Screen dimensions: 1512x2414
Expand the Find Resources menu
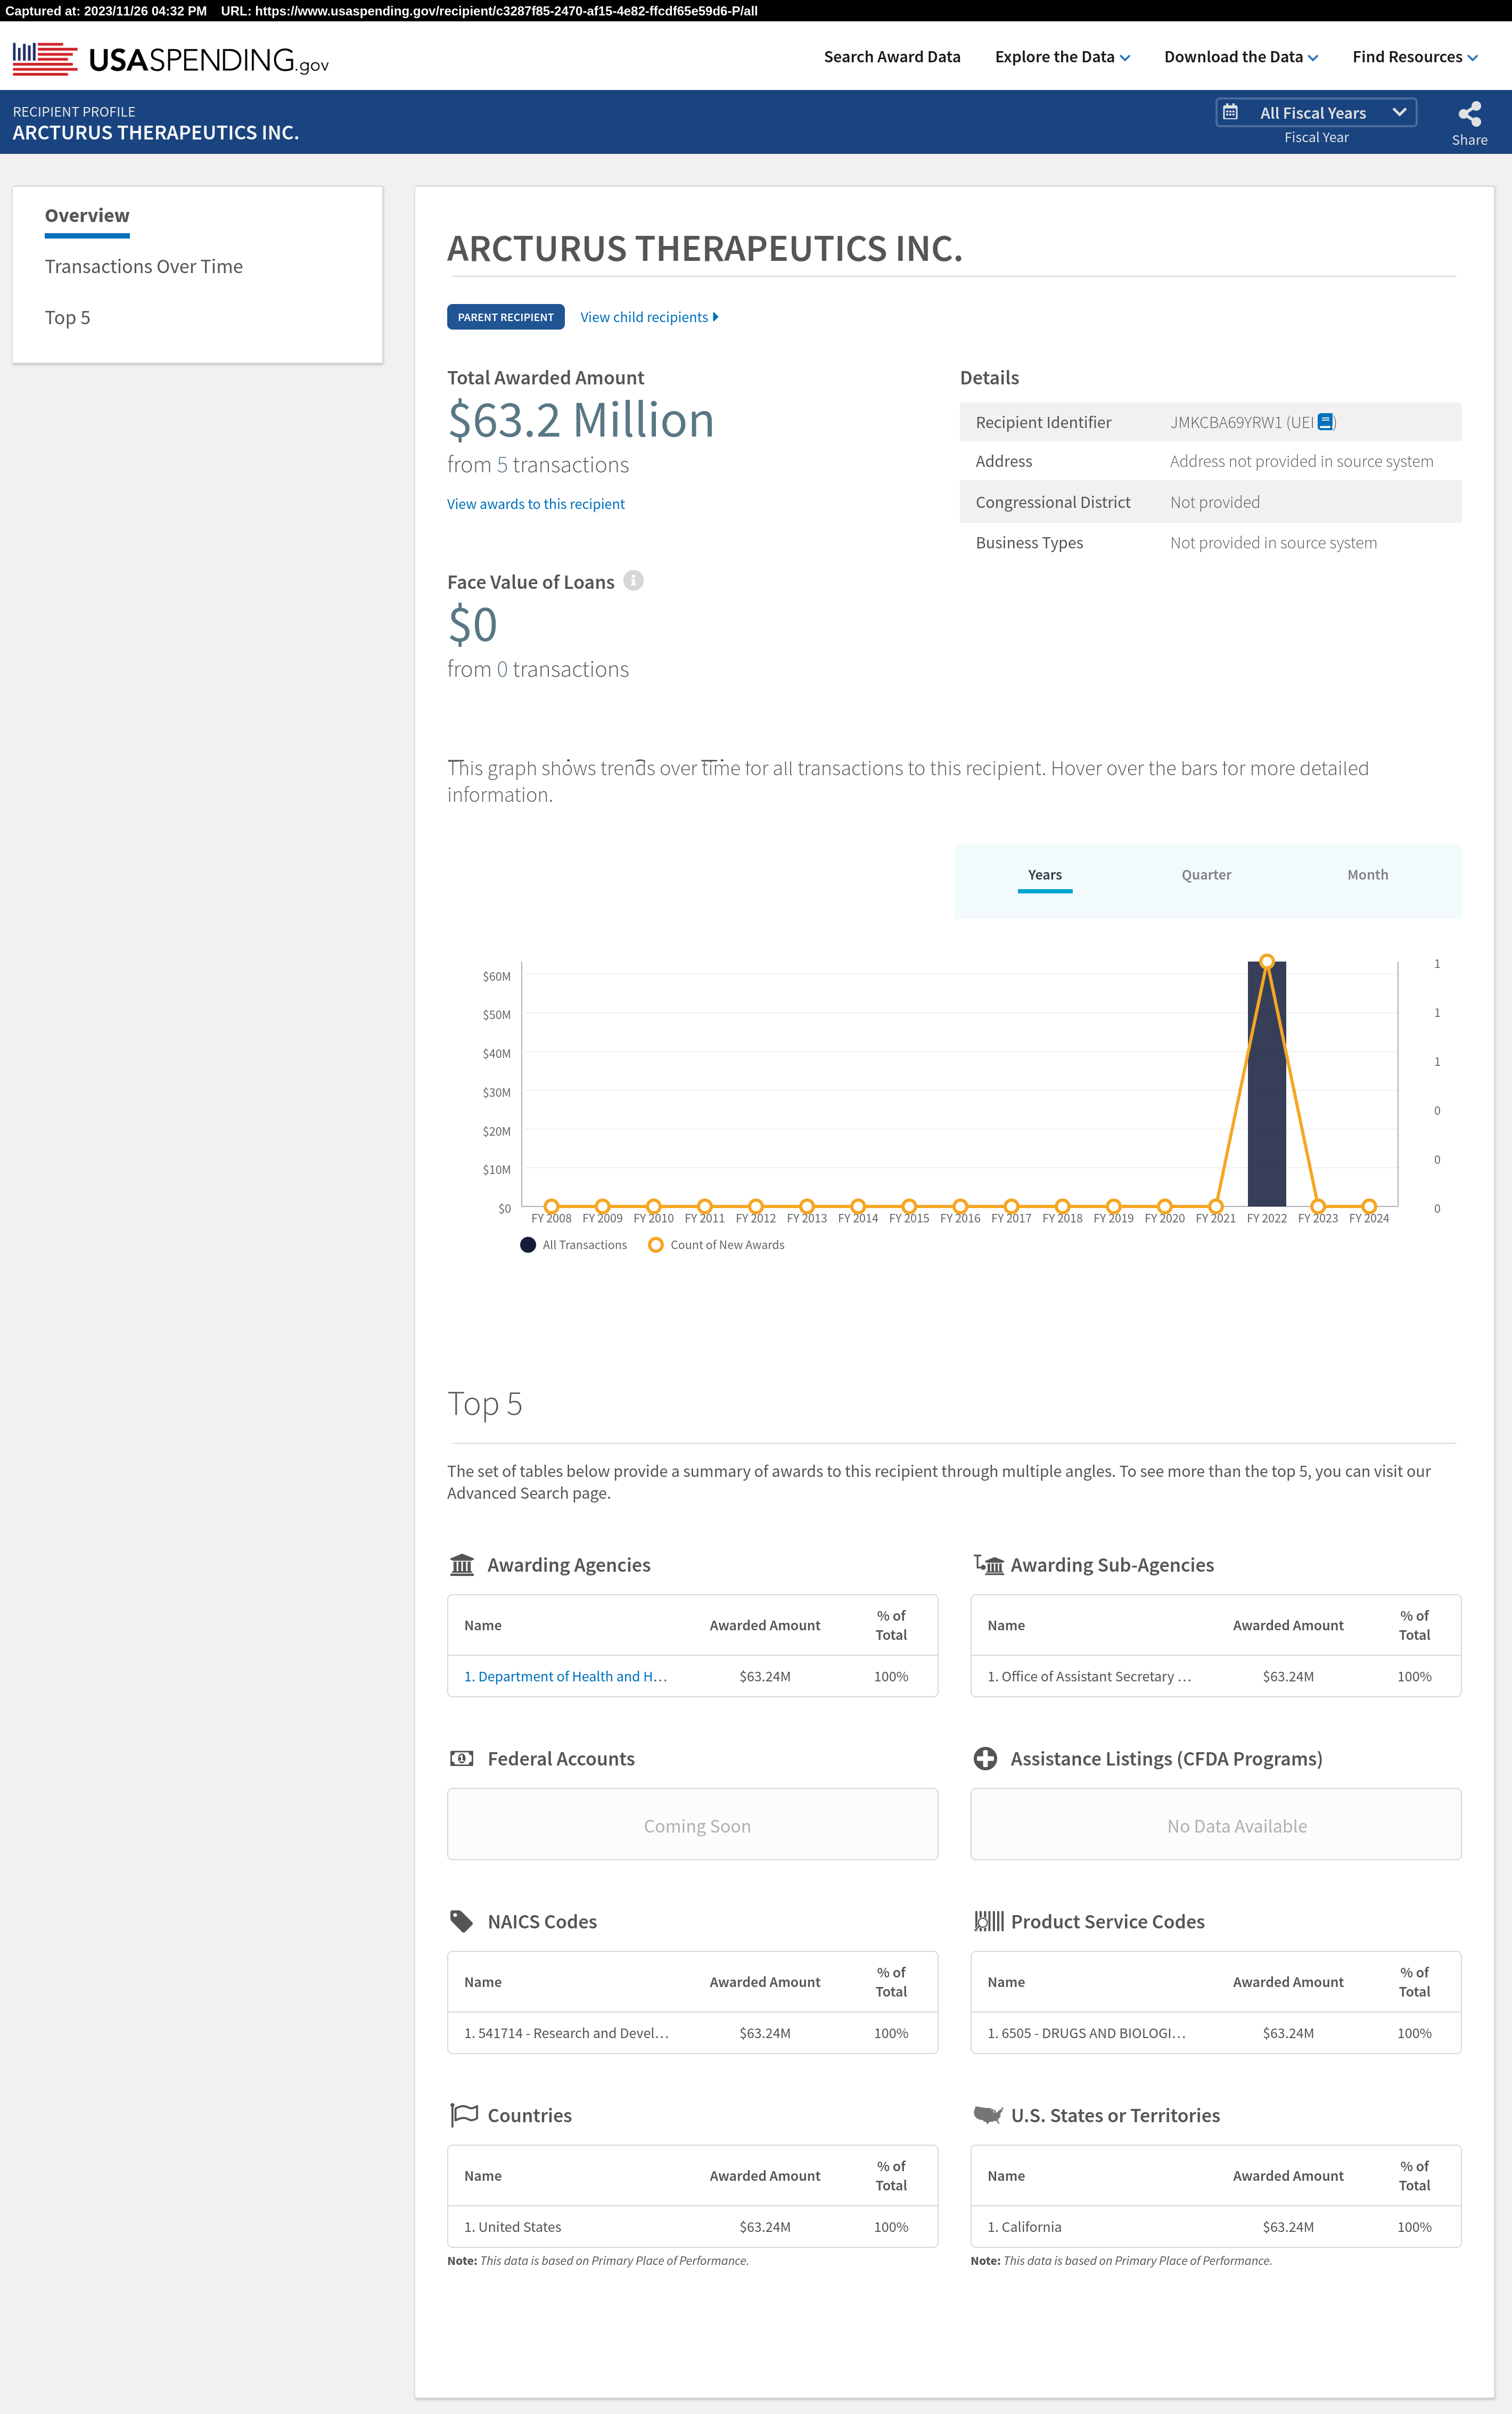[1415, 57]
